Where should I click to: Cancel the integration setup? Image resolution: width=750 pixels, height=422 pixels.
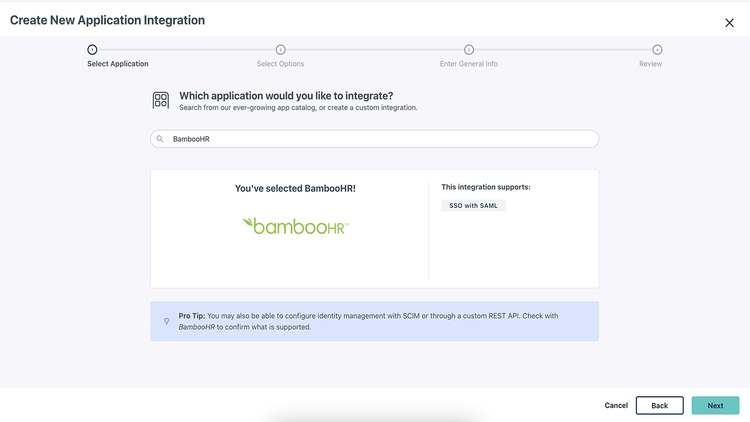click(x=616, y=405)
